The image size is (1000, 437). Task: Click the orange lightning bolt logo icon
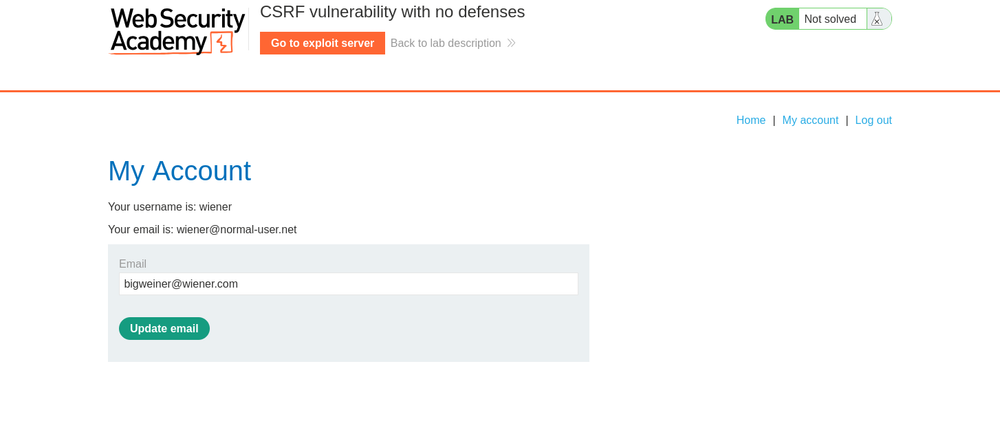pos(222,43)
